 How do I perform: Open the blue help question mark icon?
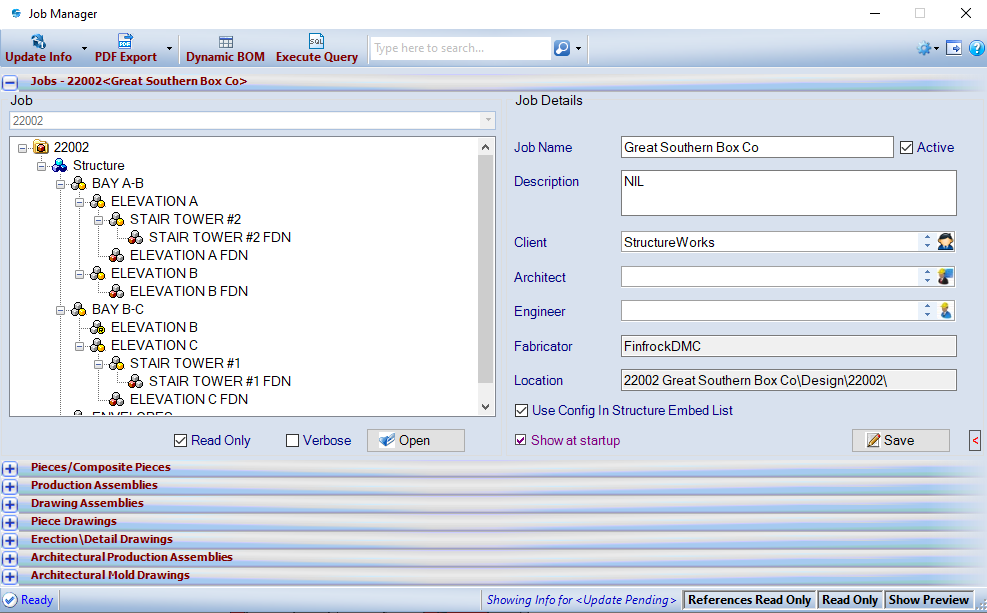tap(976, 48)
